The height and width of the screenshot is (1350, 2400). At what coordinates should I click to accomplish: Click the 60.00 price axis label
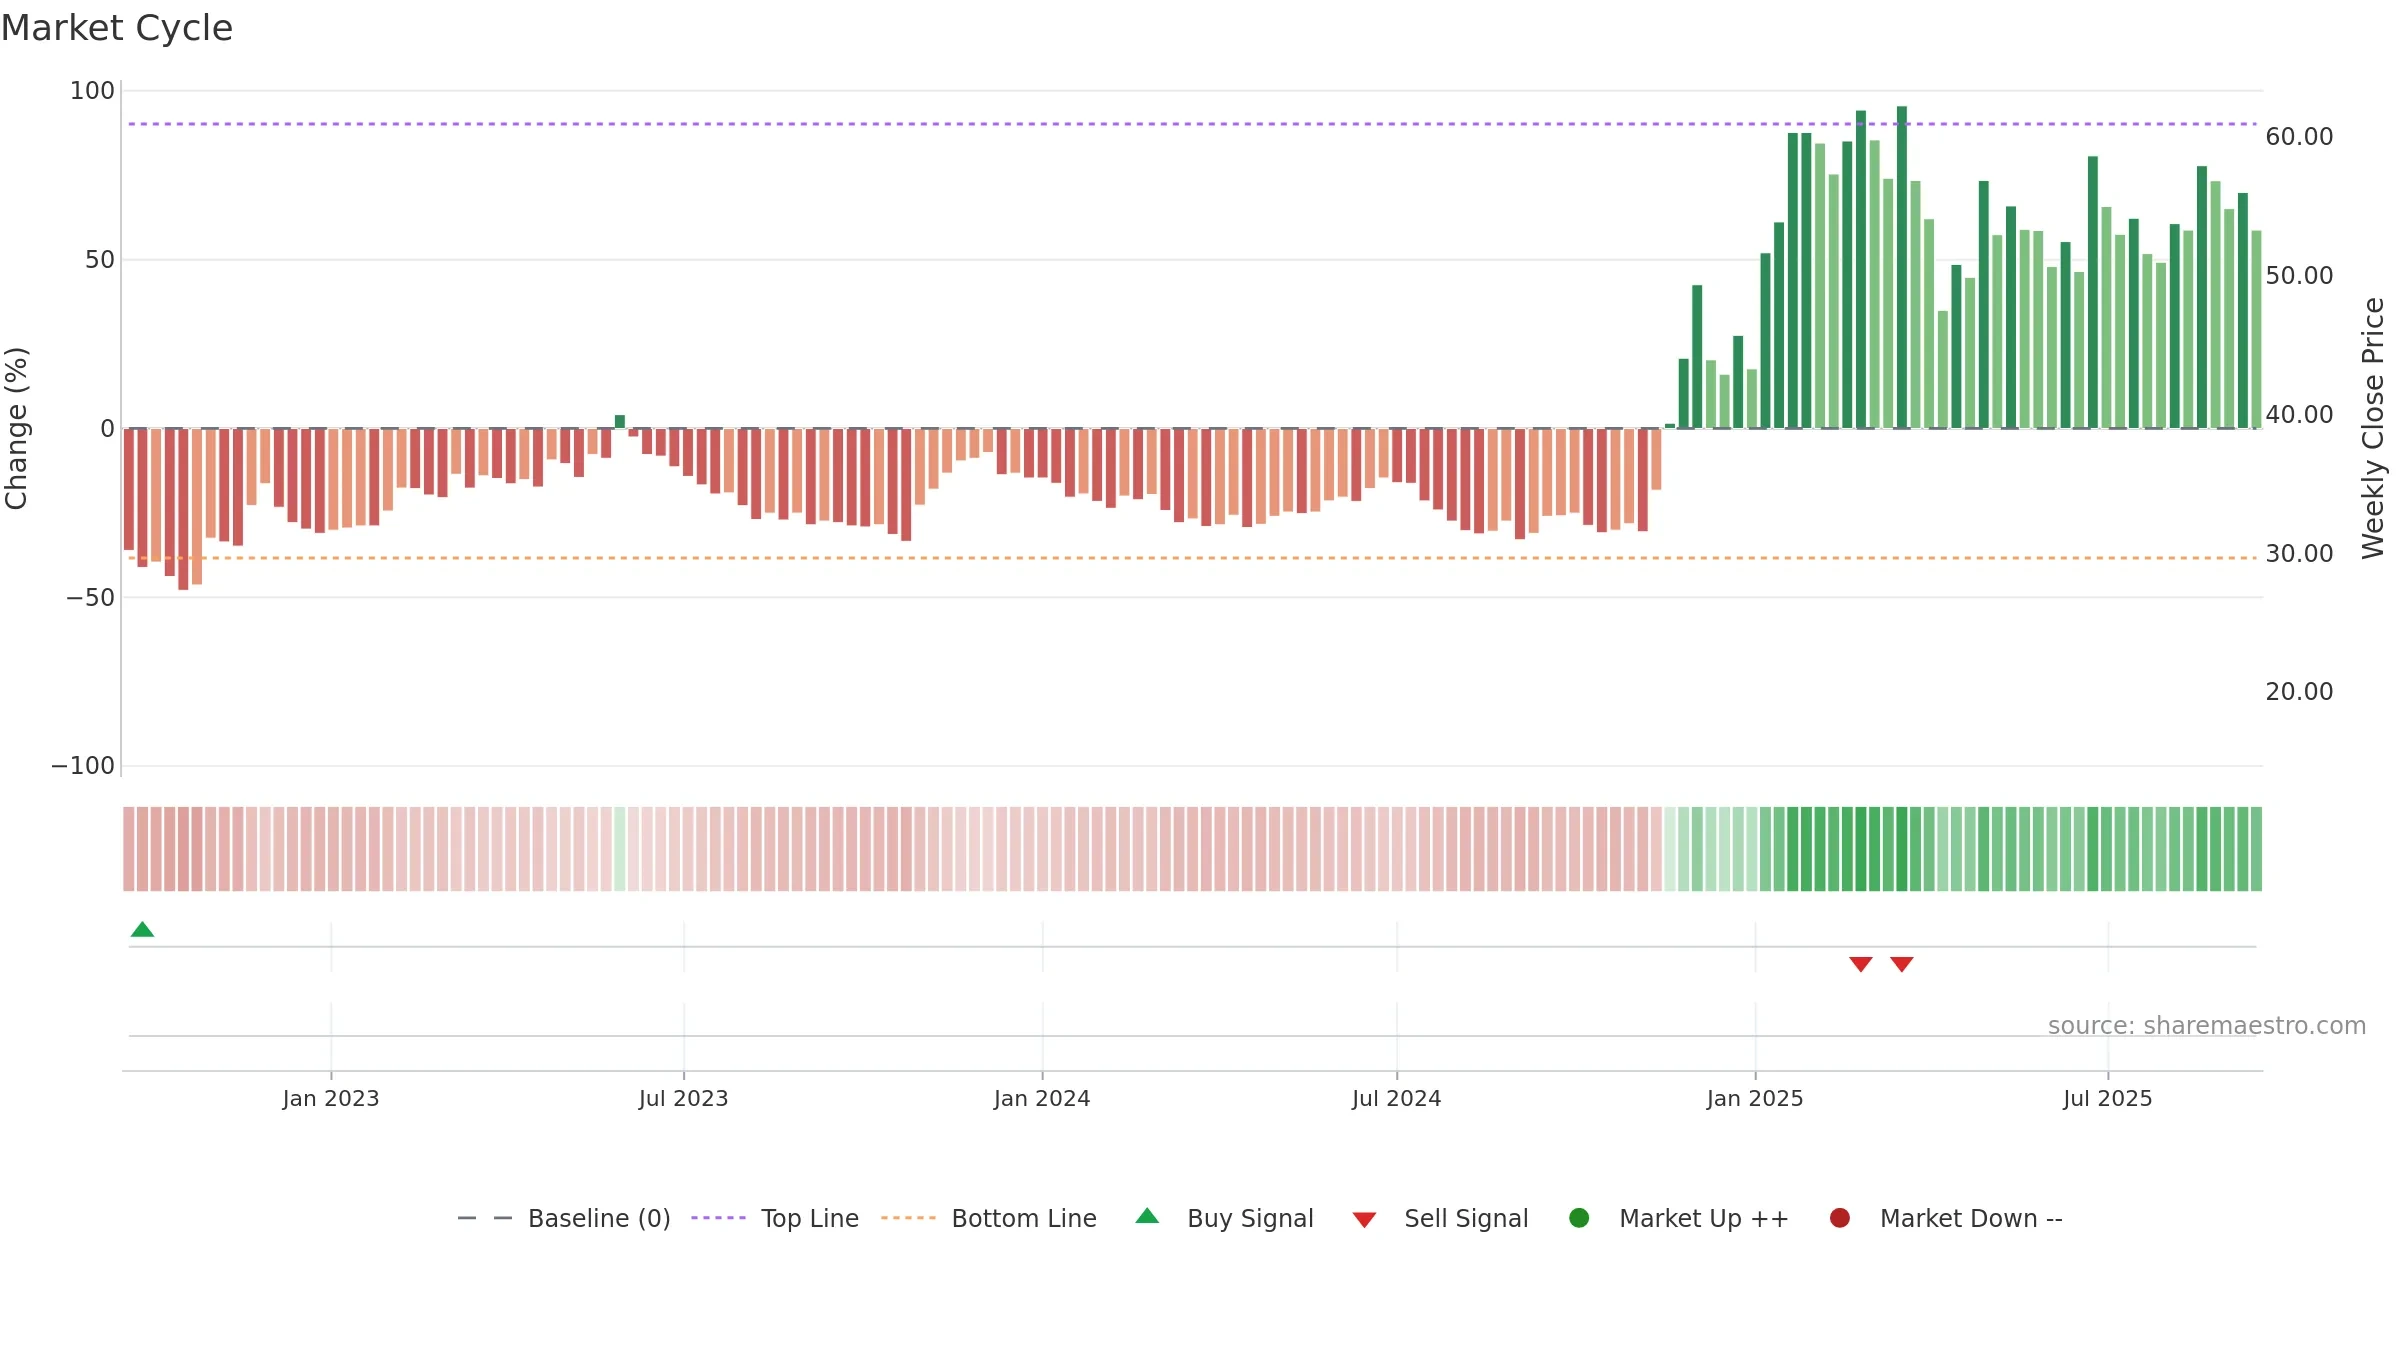(x=2299, y=137)
